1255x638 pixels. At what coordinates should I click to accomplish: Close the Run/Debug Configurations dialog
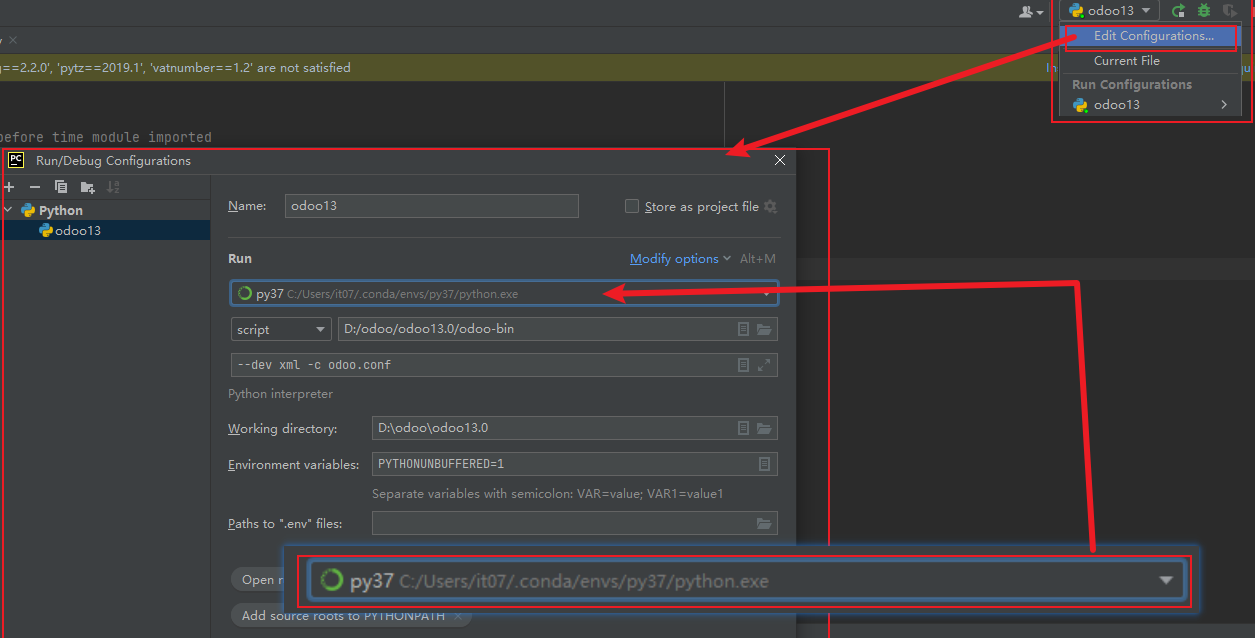pyautogui.click(x=780, y=160)
